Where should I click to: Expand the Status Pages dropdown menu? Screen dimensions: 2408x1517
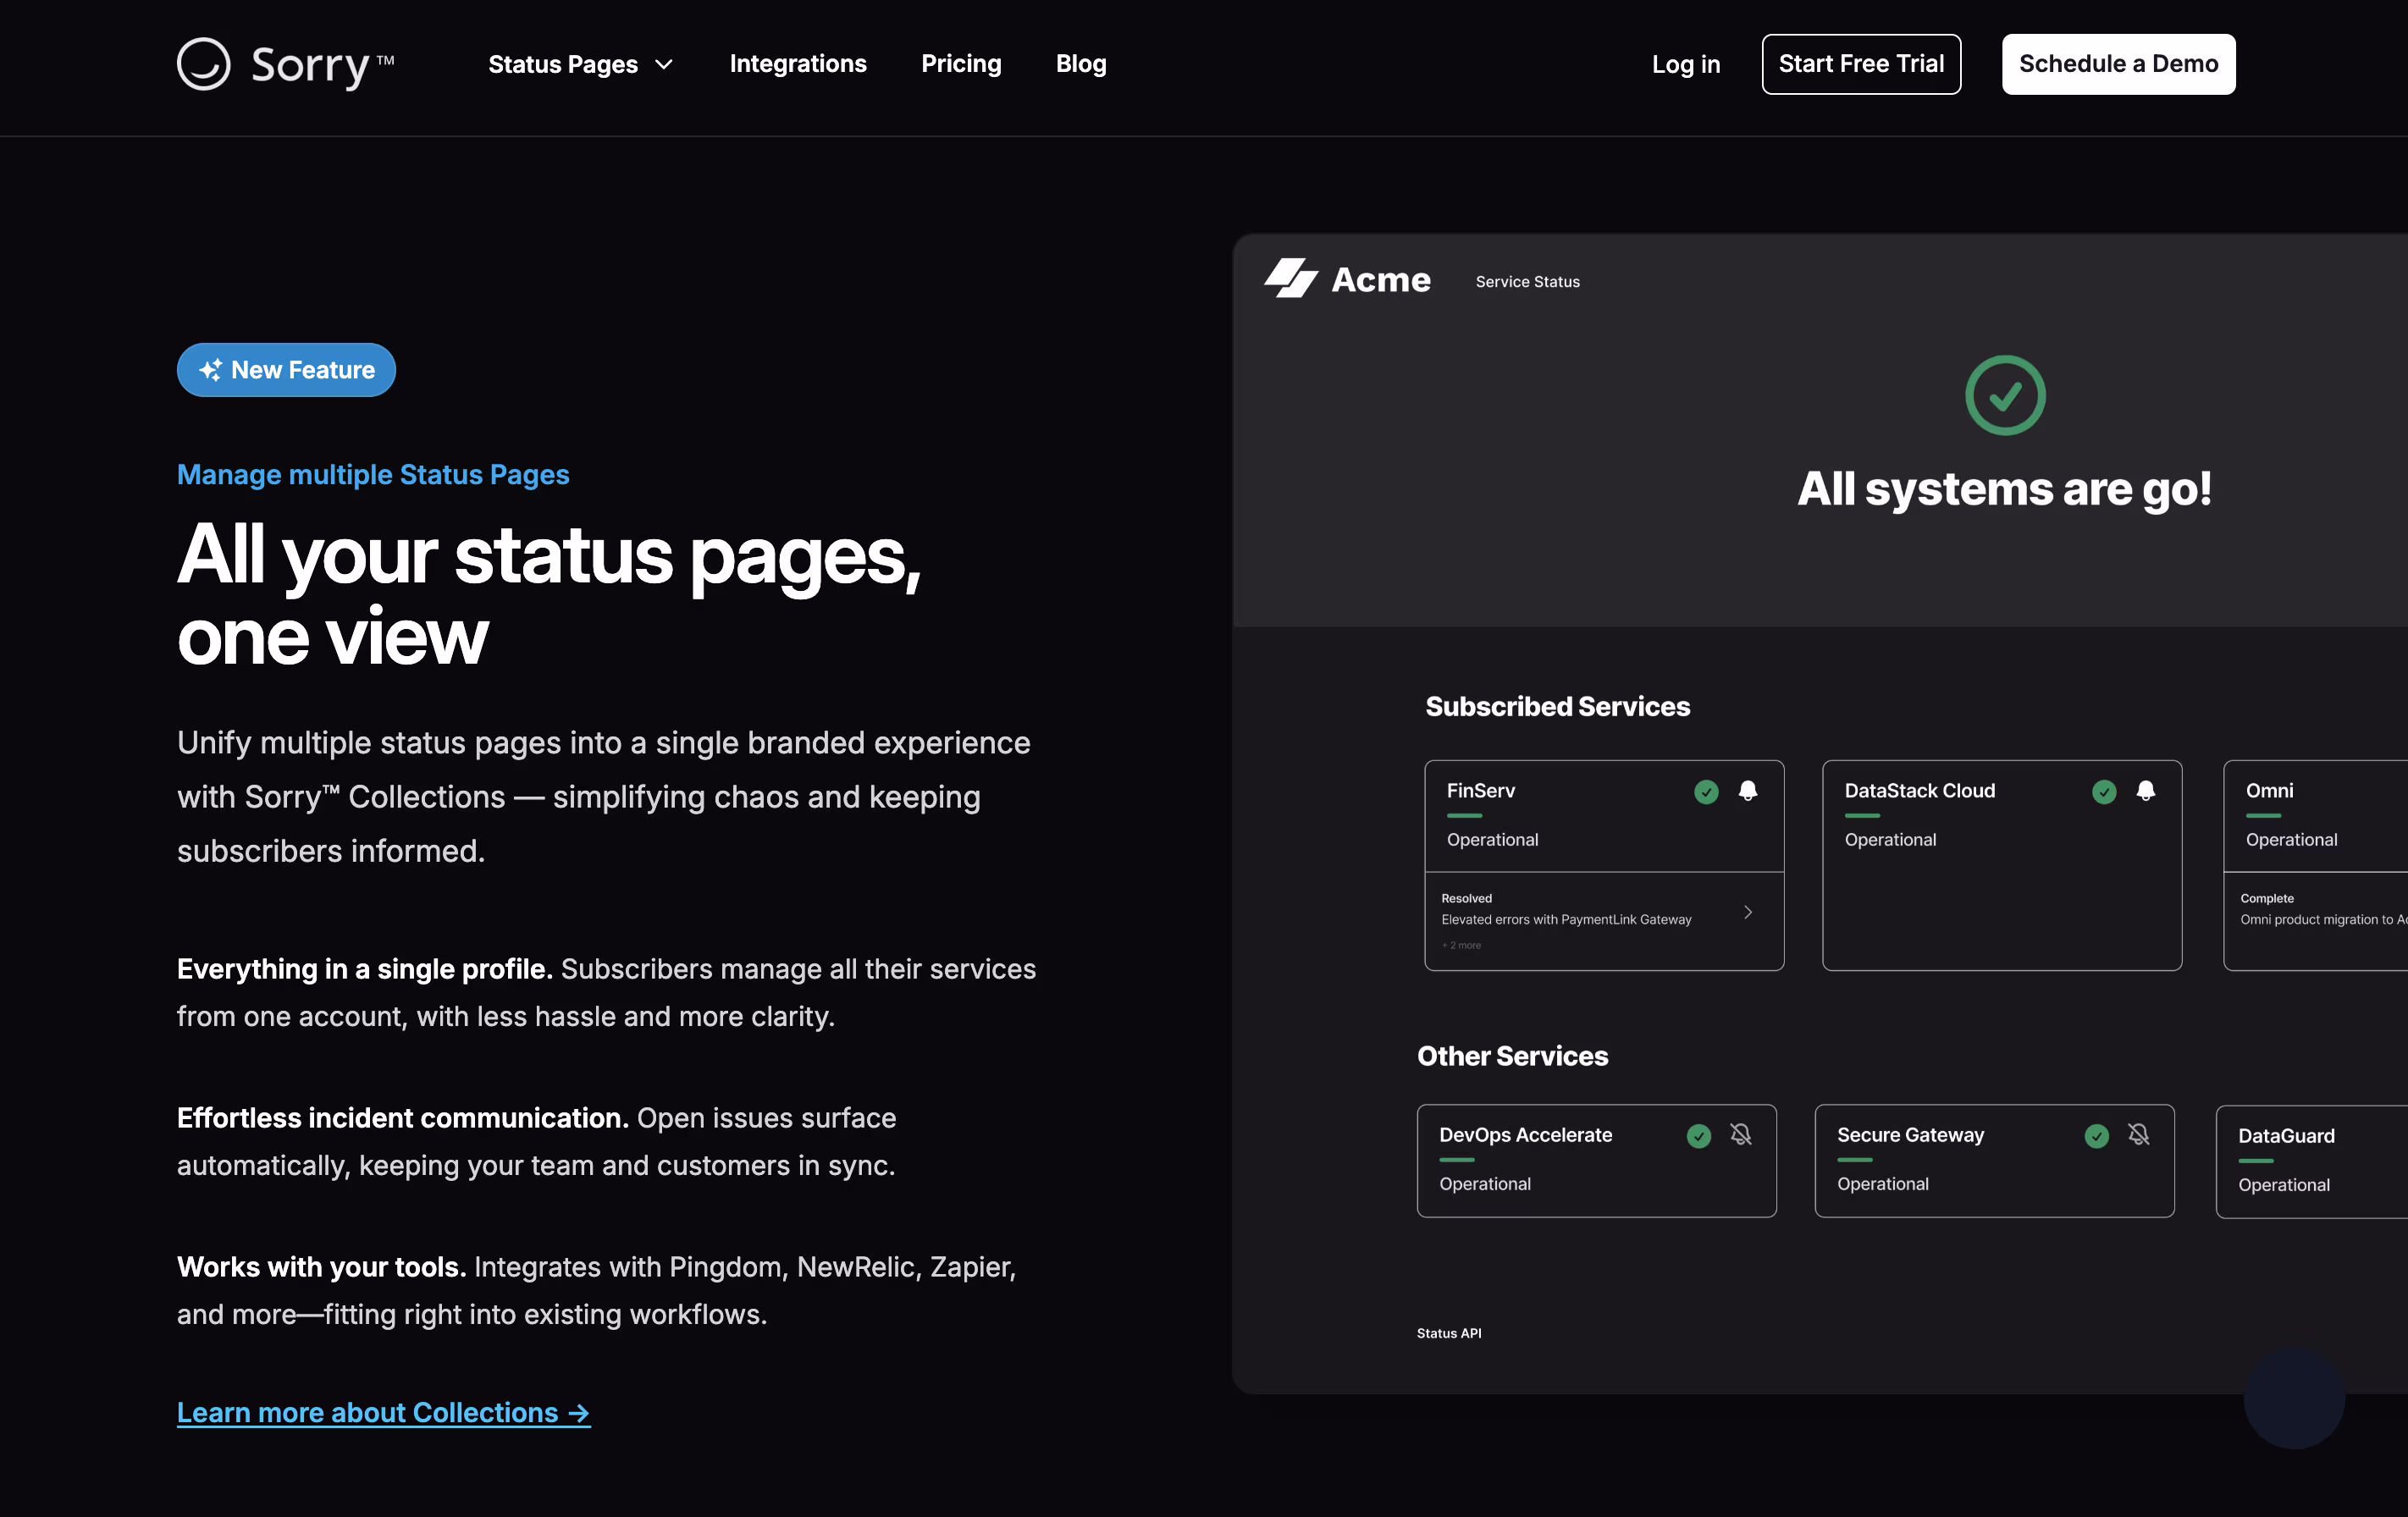pyautogui.click(x=581, y=64)
